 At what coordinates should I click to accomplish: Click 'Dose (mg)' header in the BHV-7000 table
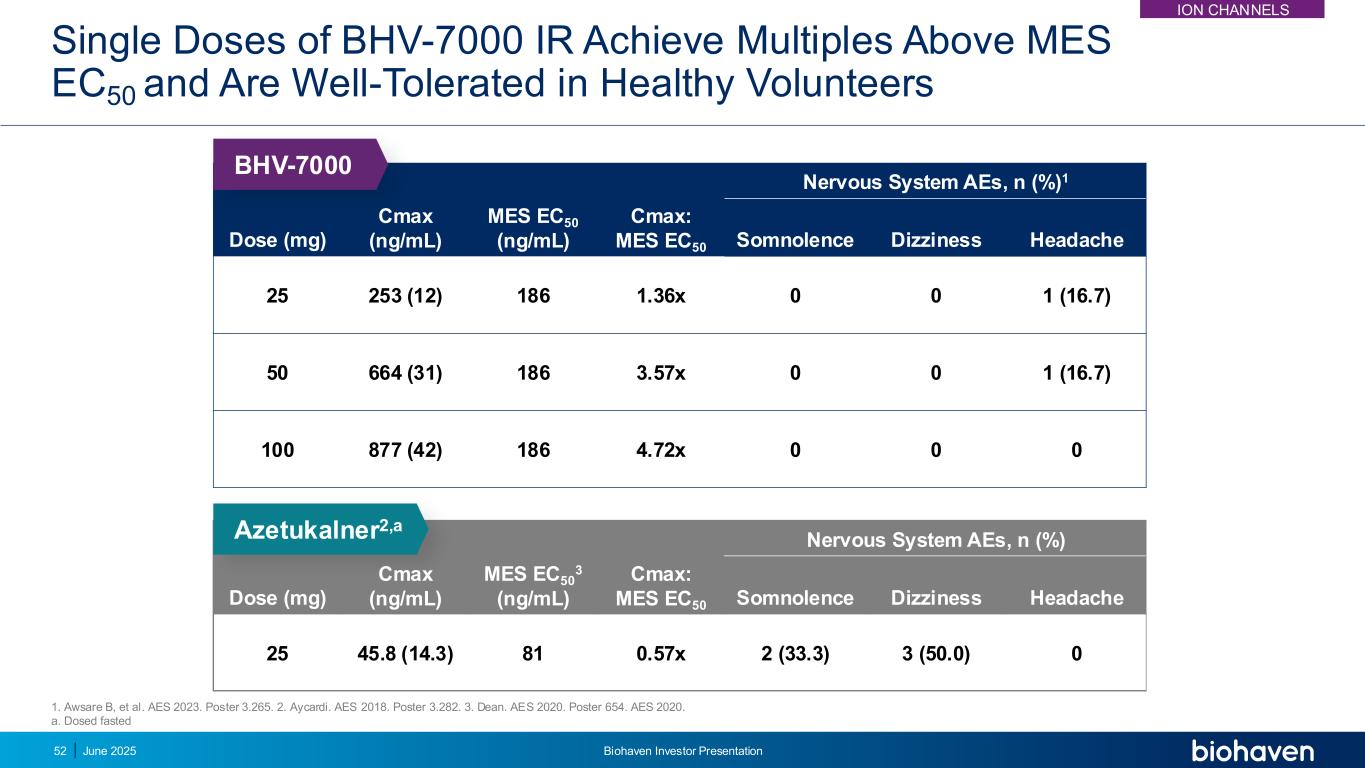(x=278, y=240)
